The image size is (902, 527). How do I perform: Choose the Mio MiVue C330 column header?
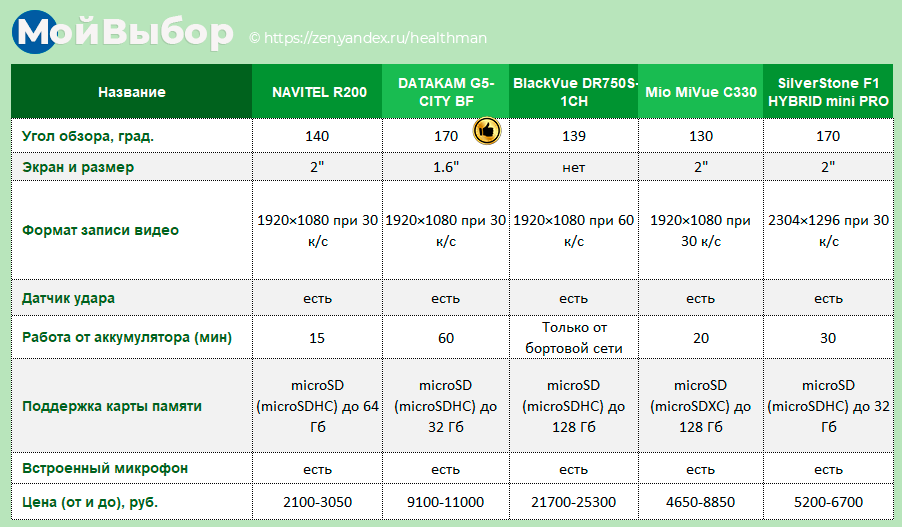coord(700,92)
